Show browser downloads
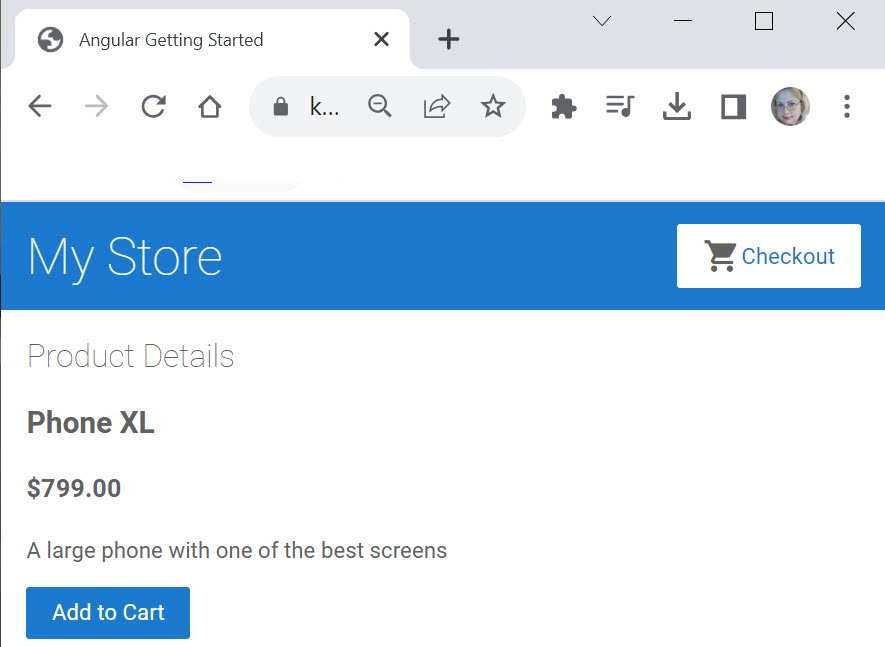Screen dimensions: 885x647 point(677,106)
